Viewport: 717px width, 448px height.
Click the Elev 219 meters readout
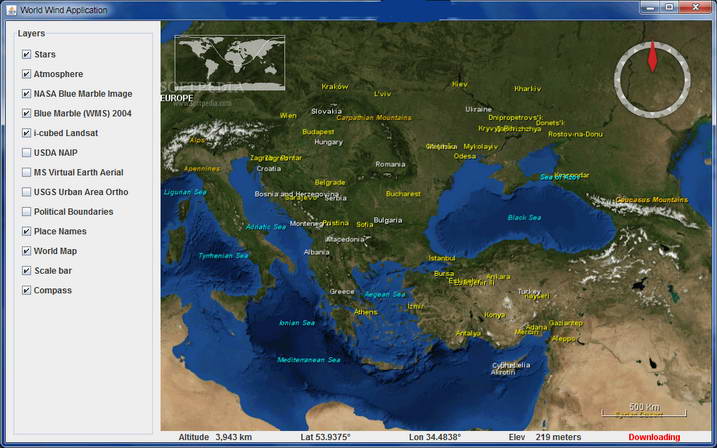click(x=545, y=437)
